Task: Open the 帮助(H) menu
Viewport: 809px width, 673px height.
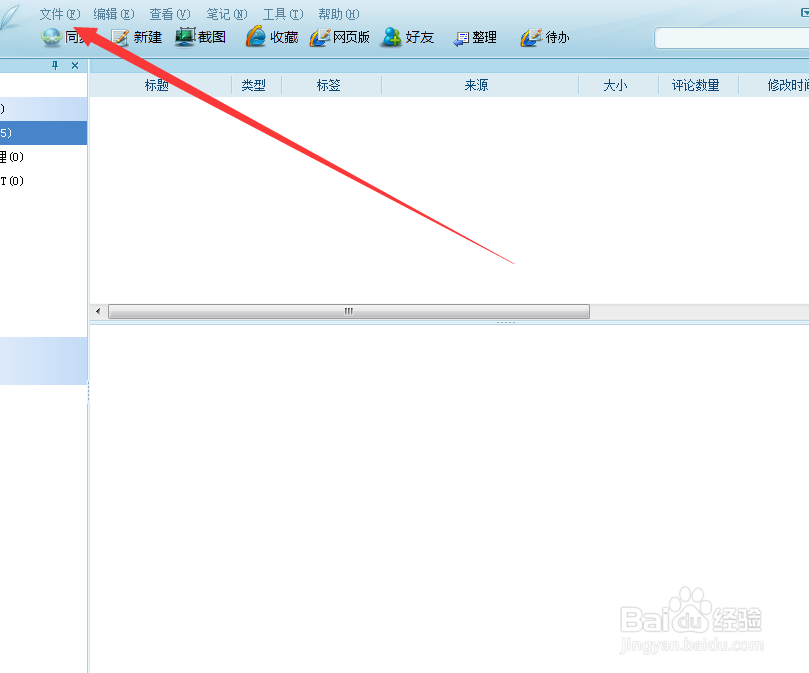Action: (x=338, y=14)
